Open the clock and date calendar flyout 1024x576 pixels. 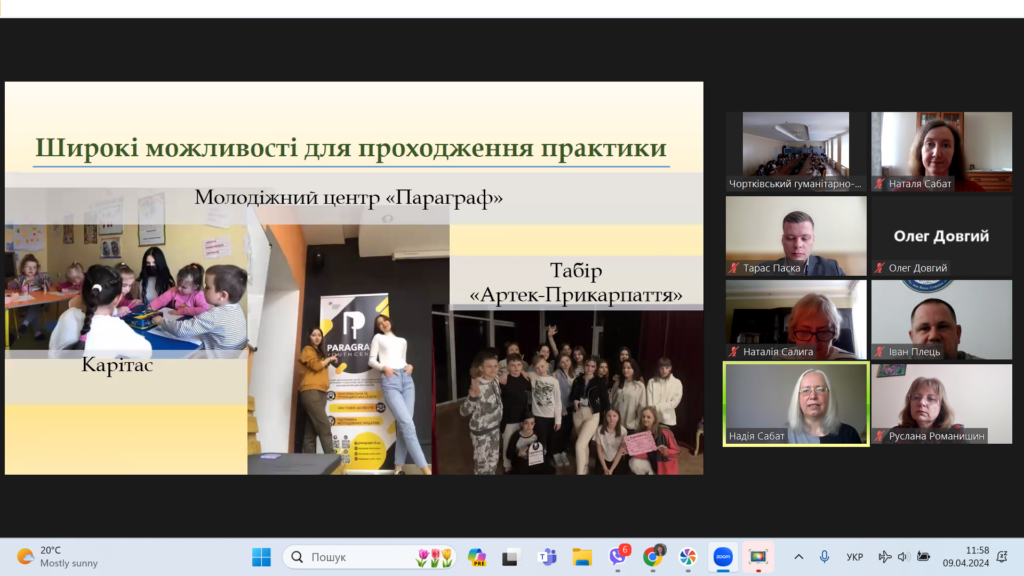coord(965,557)
